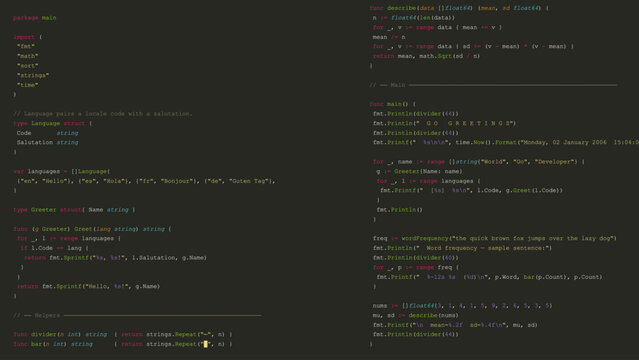Click "n := float64(len(data))" line
Screen dimensions: 639x360
(x=414, y=18)
